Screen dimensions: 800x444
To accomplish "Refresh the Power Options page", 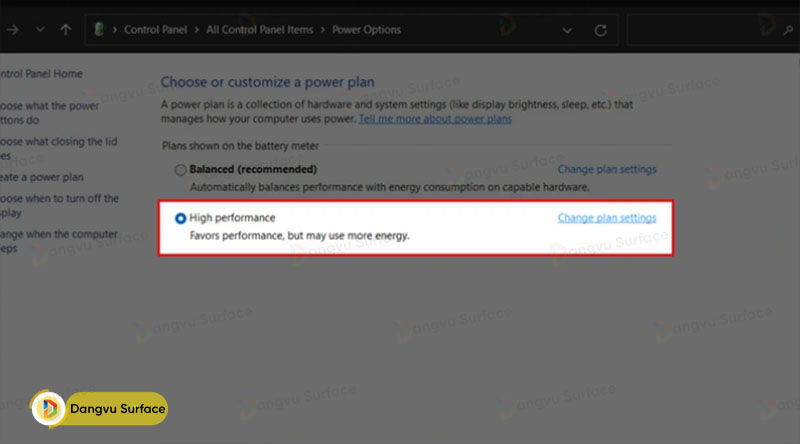I will pos(600,30).
